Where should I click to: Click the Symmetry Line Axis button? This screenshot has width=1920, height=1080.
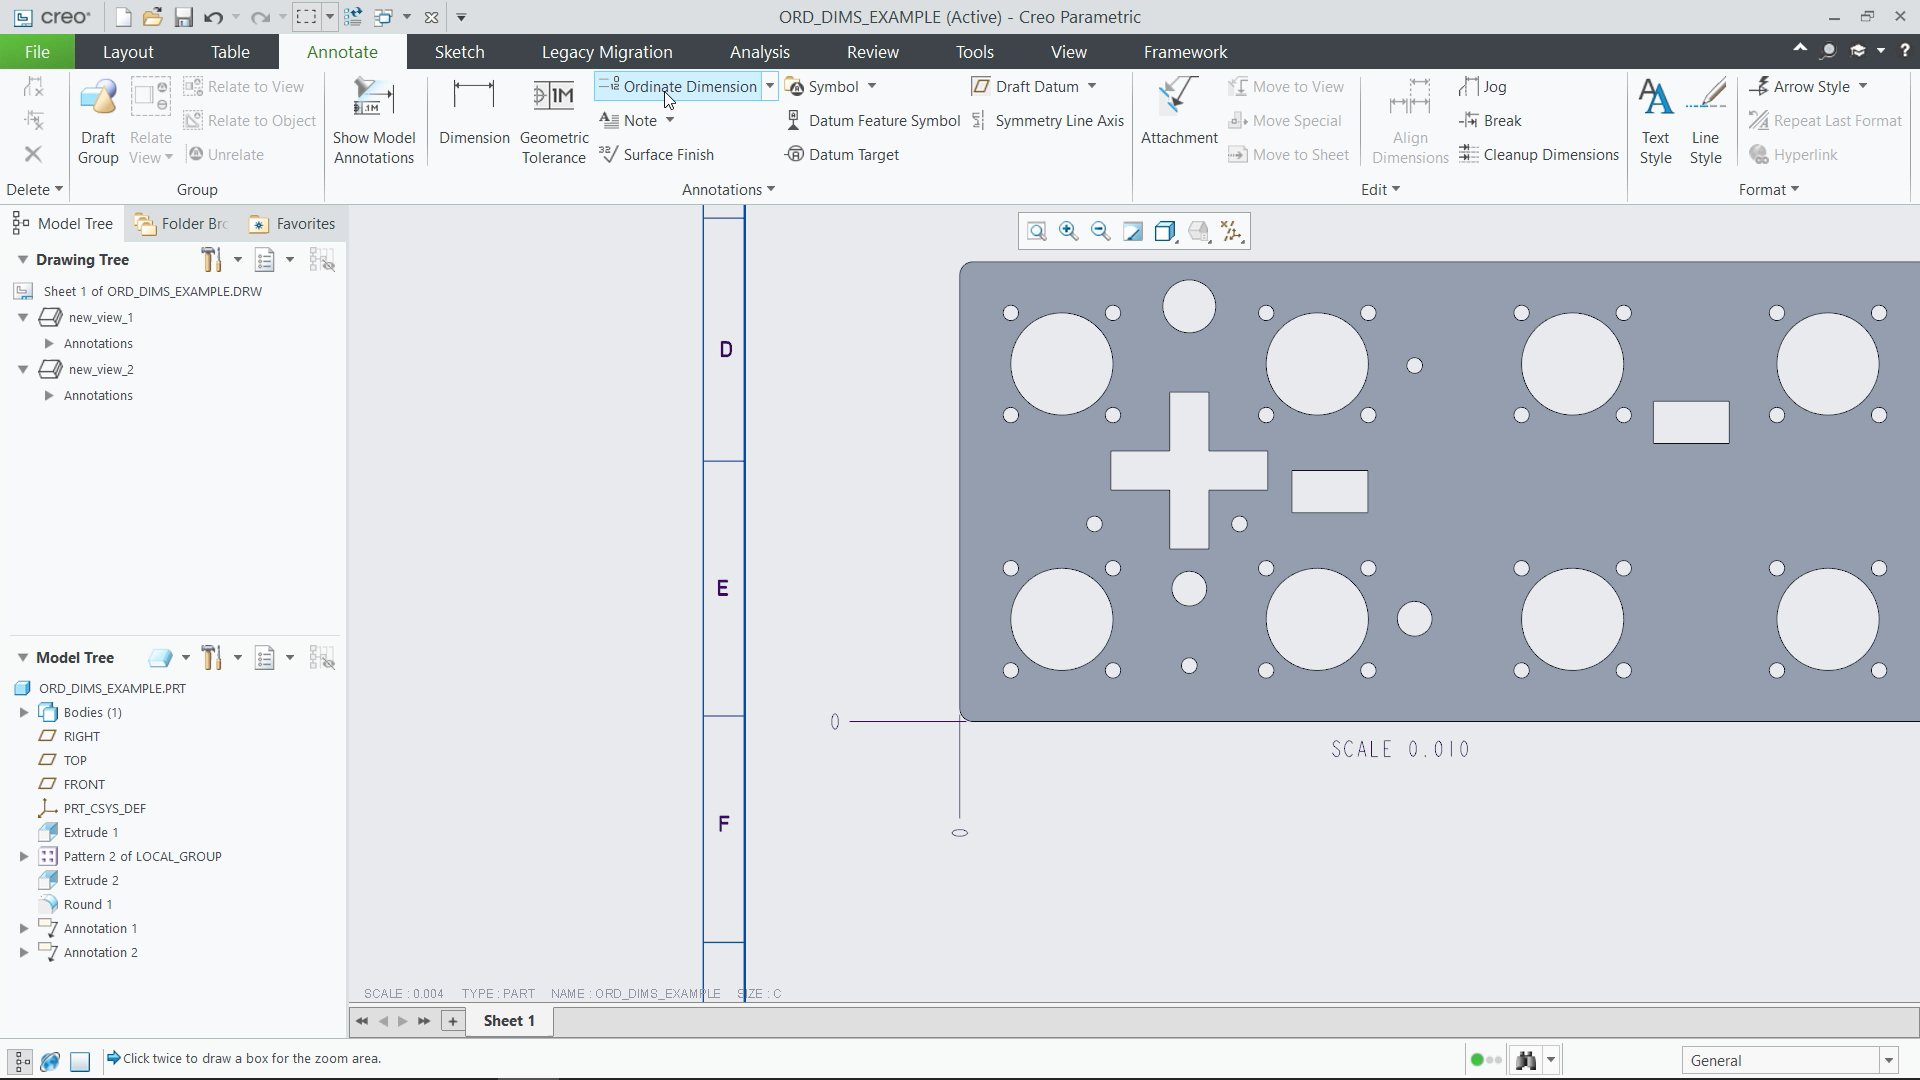point(1047,121)
